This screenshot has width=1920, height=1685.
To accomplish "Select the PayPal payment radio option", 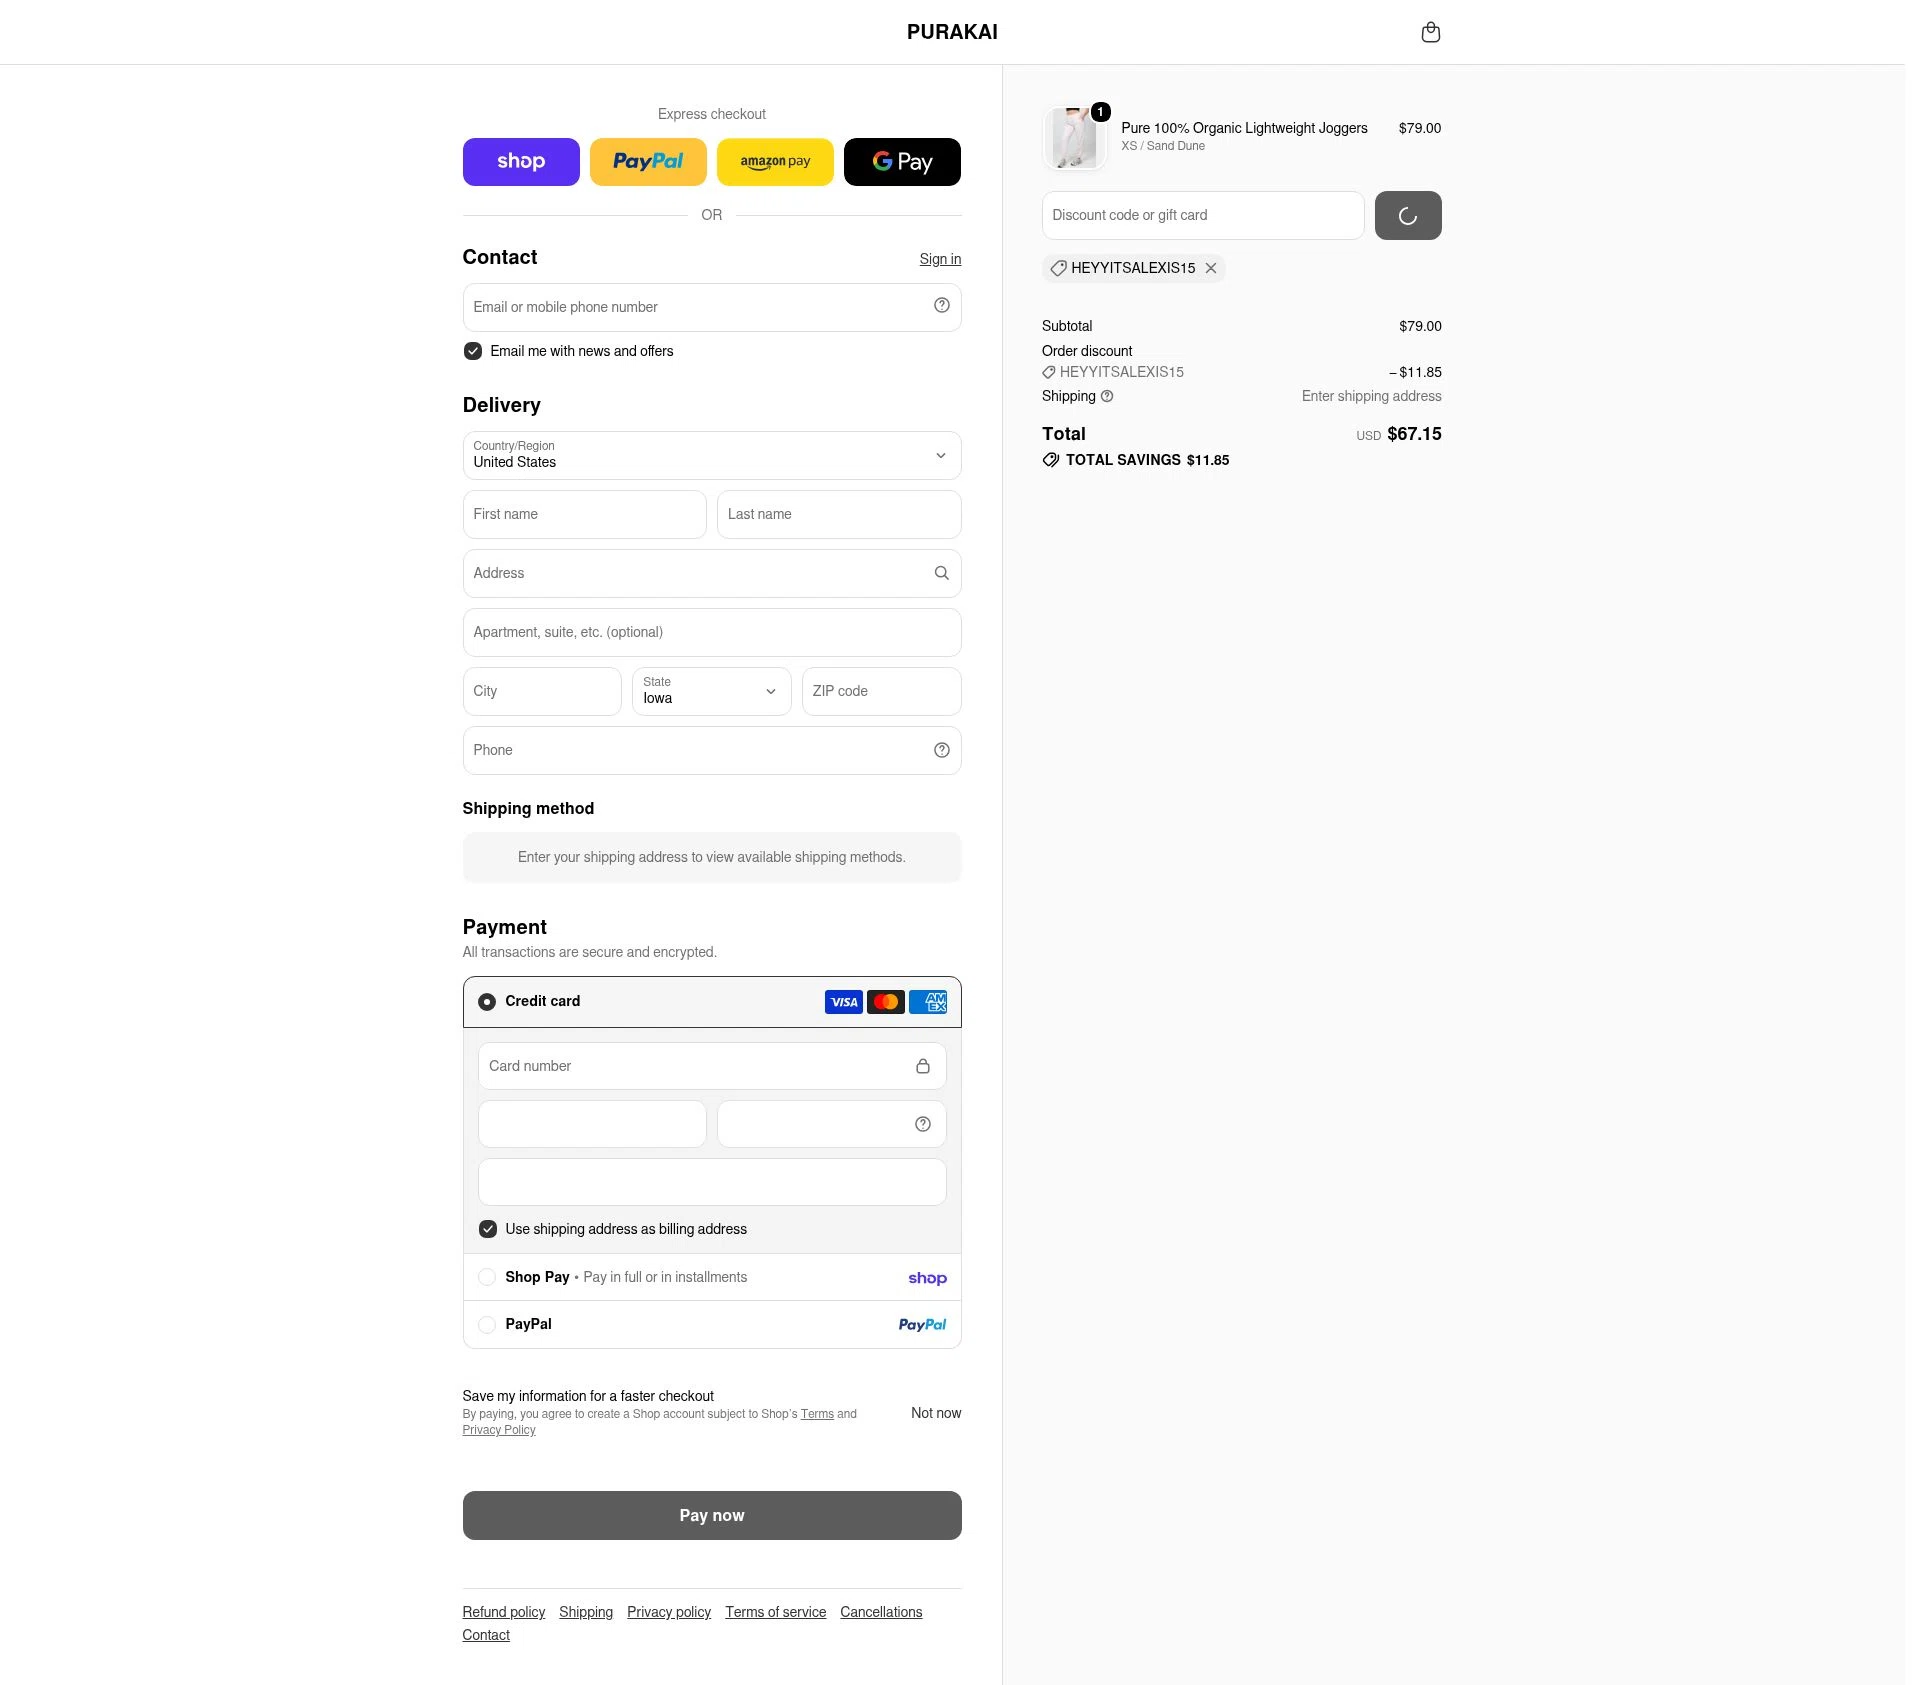I will 486,1324.
